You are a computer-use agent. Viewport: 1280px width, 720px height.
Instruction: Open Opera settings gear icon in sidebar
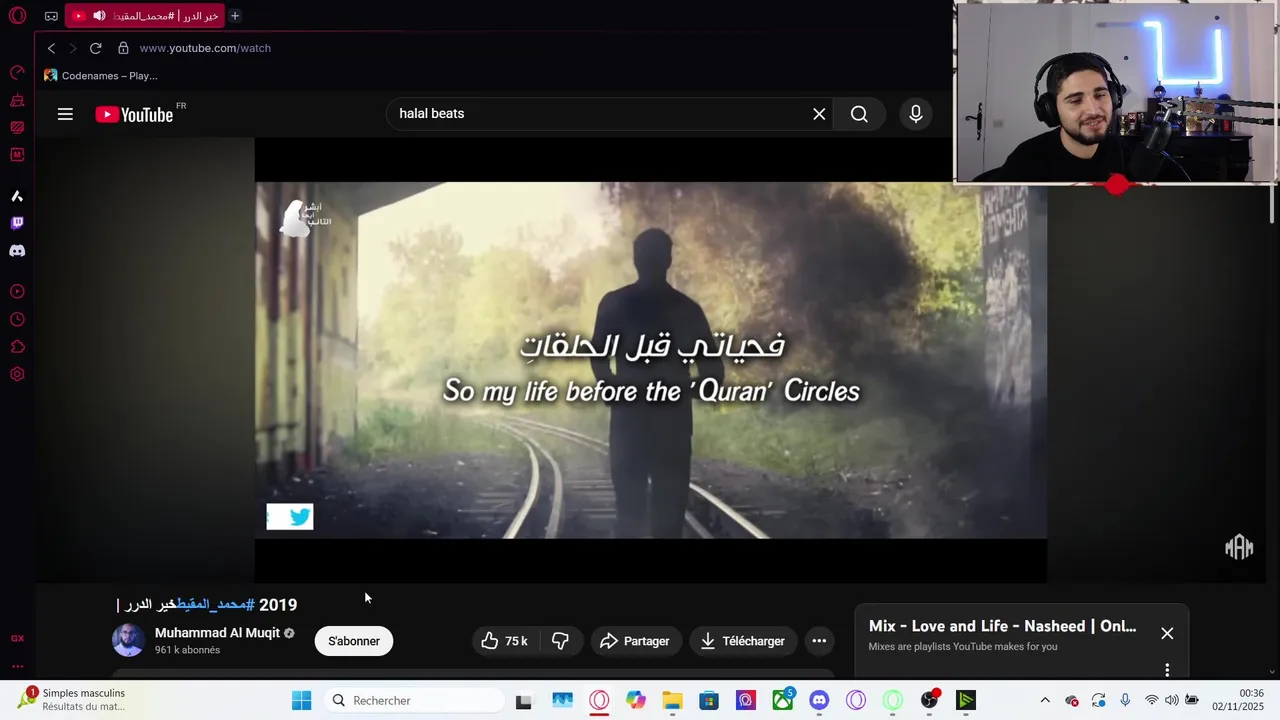coord(17,374)
